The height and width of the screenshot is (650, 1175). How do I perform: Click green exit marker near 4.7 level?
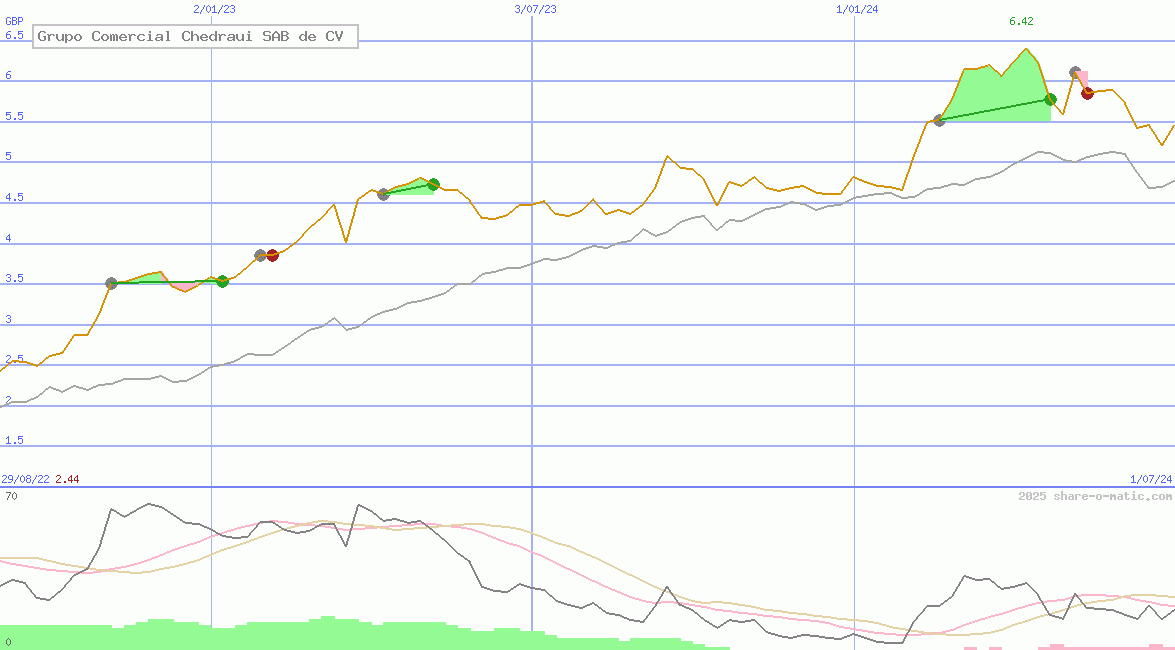click(x=433, y=184)
